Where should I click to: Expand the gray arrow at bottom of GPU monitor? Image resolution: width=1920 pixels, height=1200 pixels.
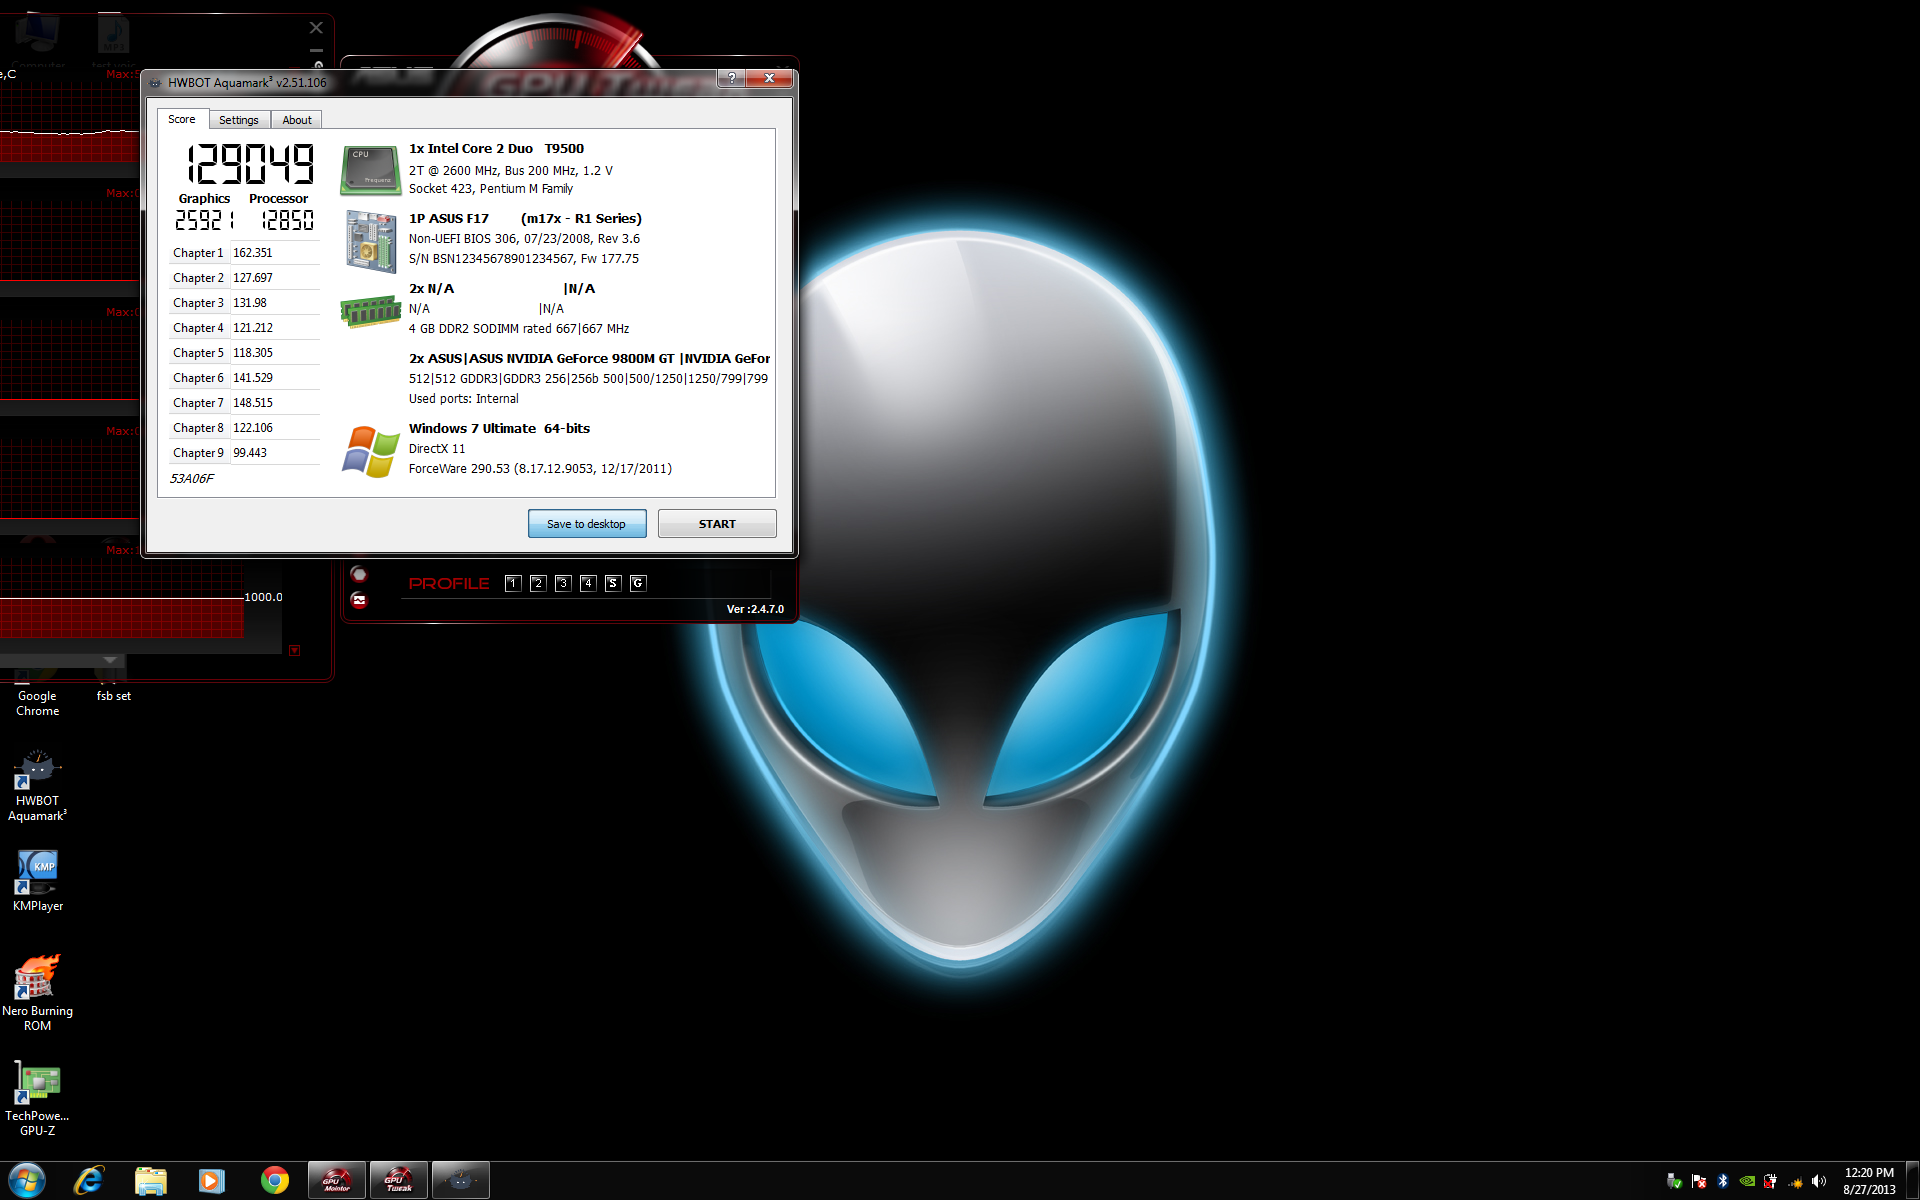(x=110, y=660)
